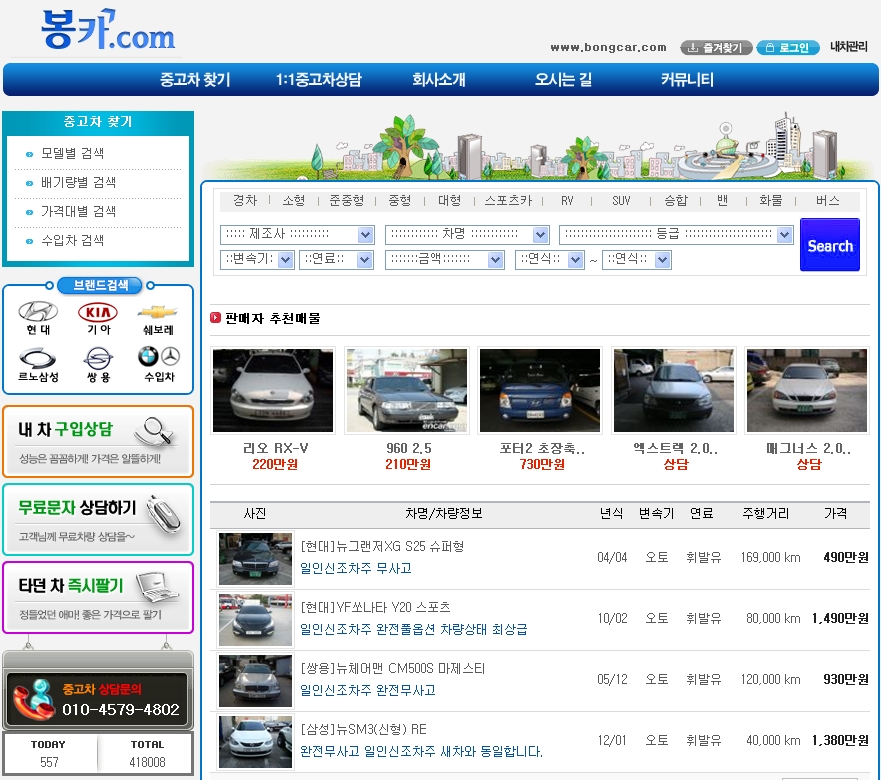
Task: Select the SUV vehicle type tab
Action: point(621,201)
